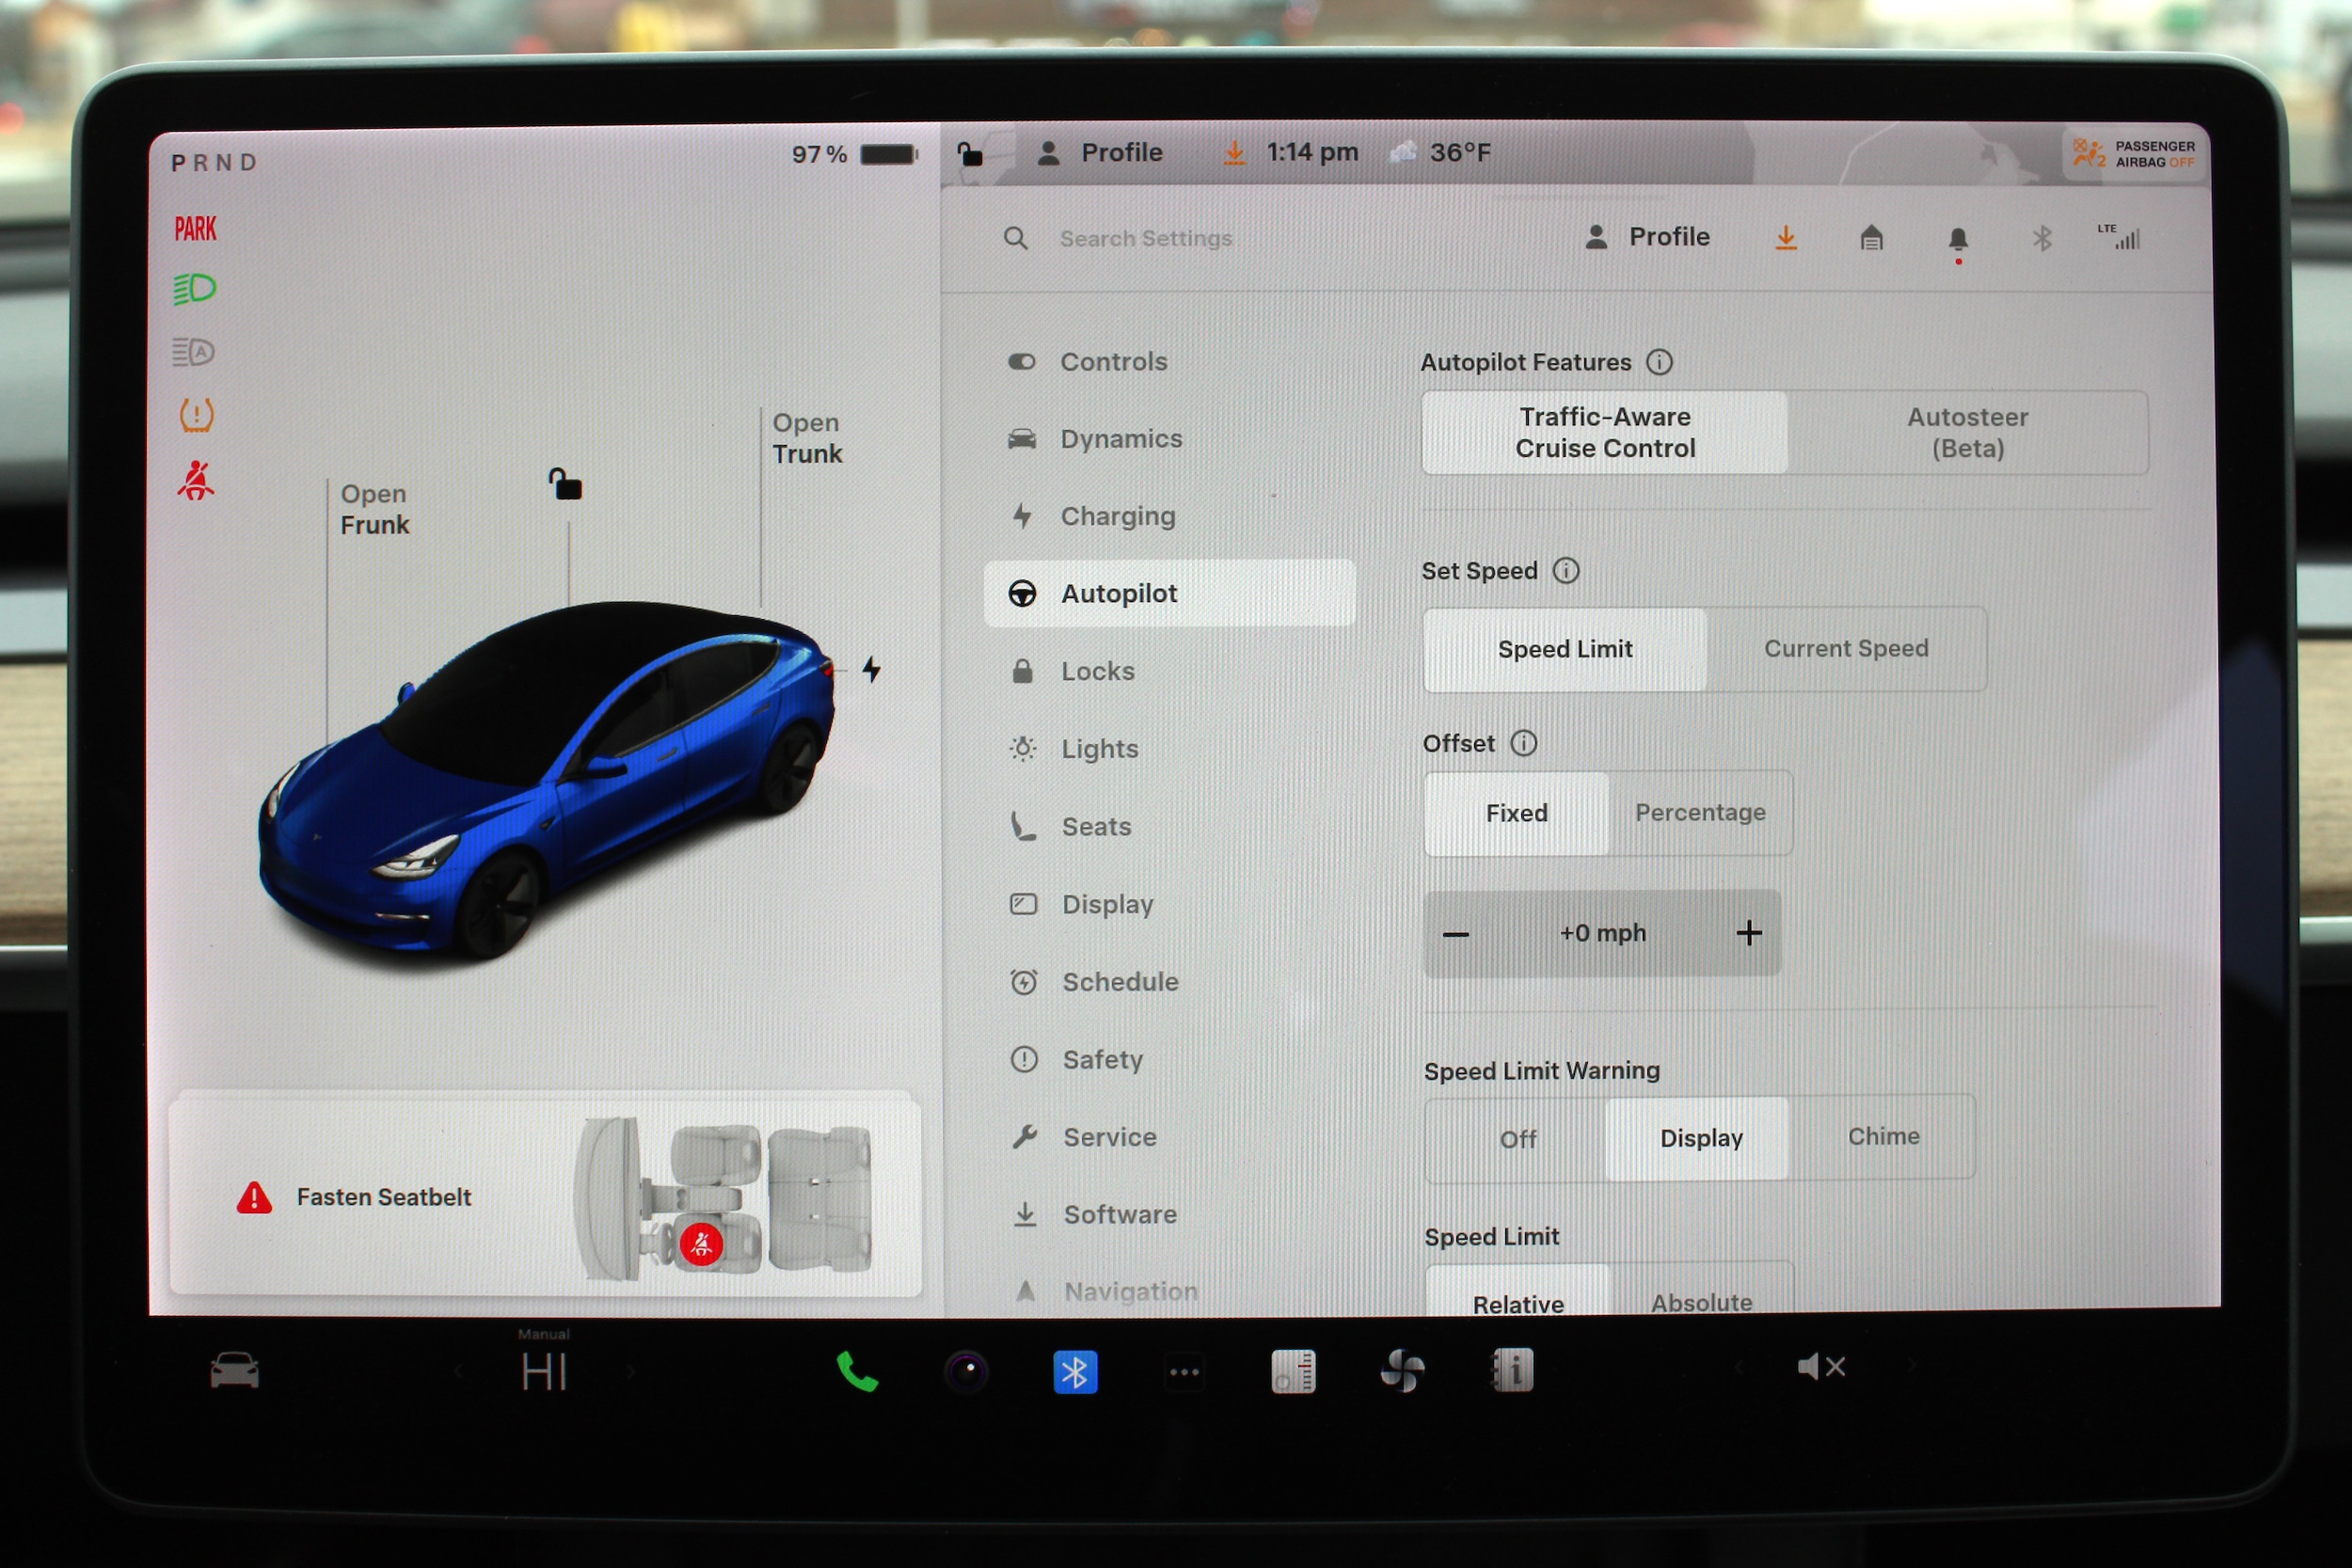Open the Profile dropdown in settings header

(1648, 237)
